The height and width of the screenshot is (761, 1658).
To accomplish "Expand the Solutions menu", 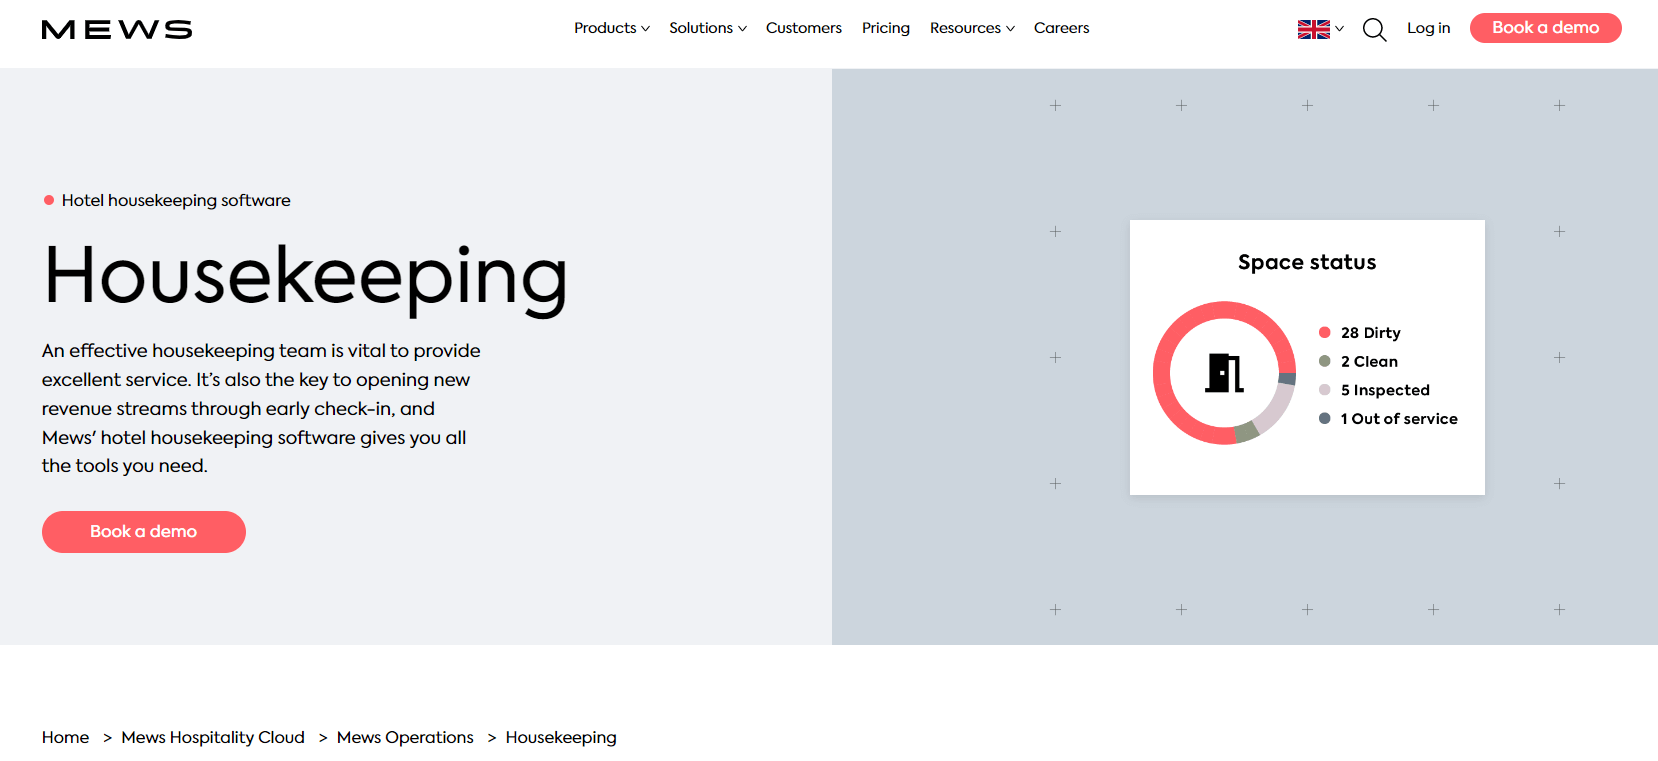I will [x=708, y=28].
